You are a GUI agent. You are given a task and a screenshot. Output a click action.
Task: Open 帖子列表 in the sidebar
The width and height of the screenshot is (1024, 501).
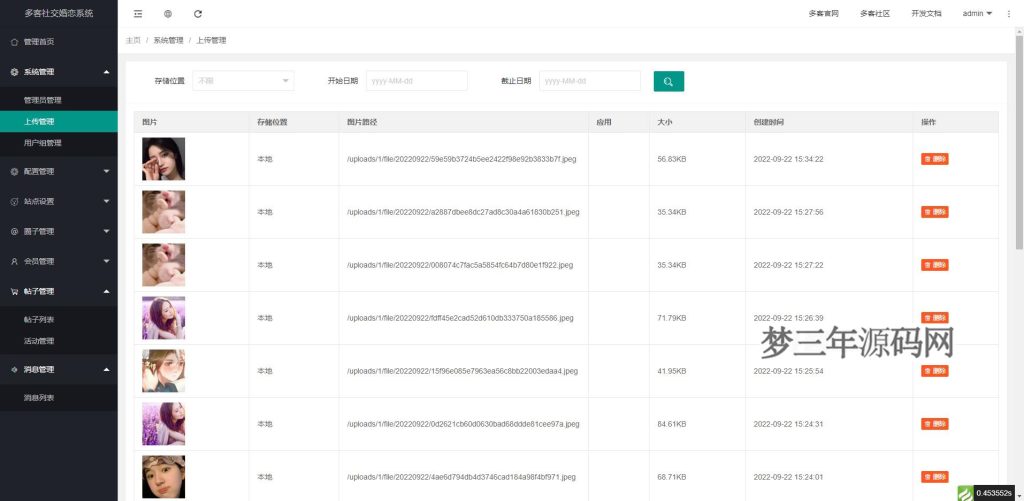click(39, 319)
